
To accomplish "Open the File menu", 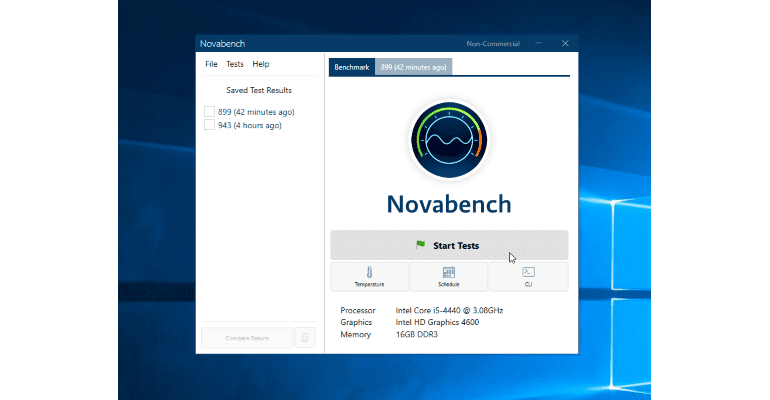I will coord(211,64).
